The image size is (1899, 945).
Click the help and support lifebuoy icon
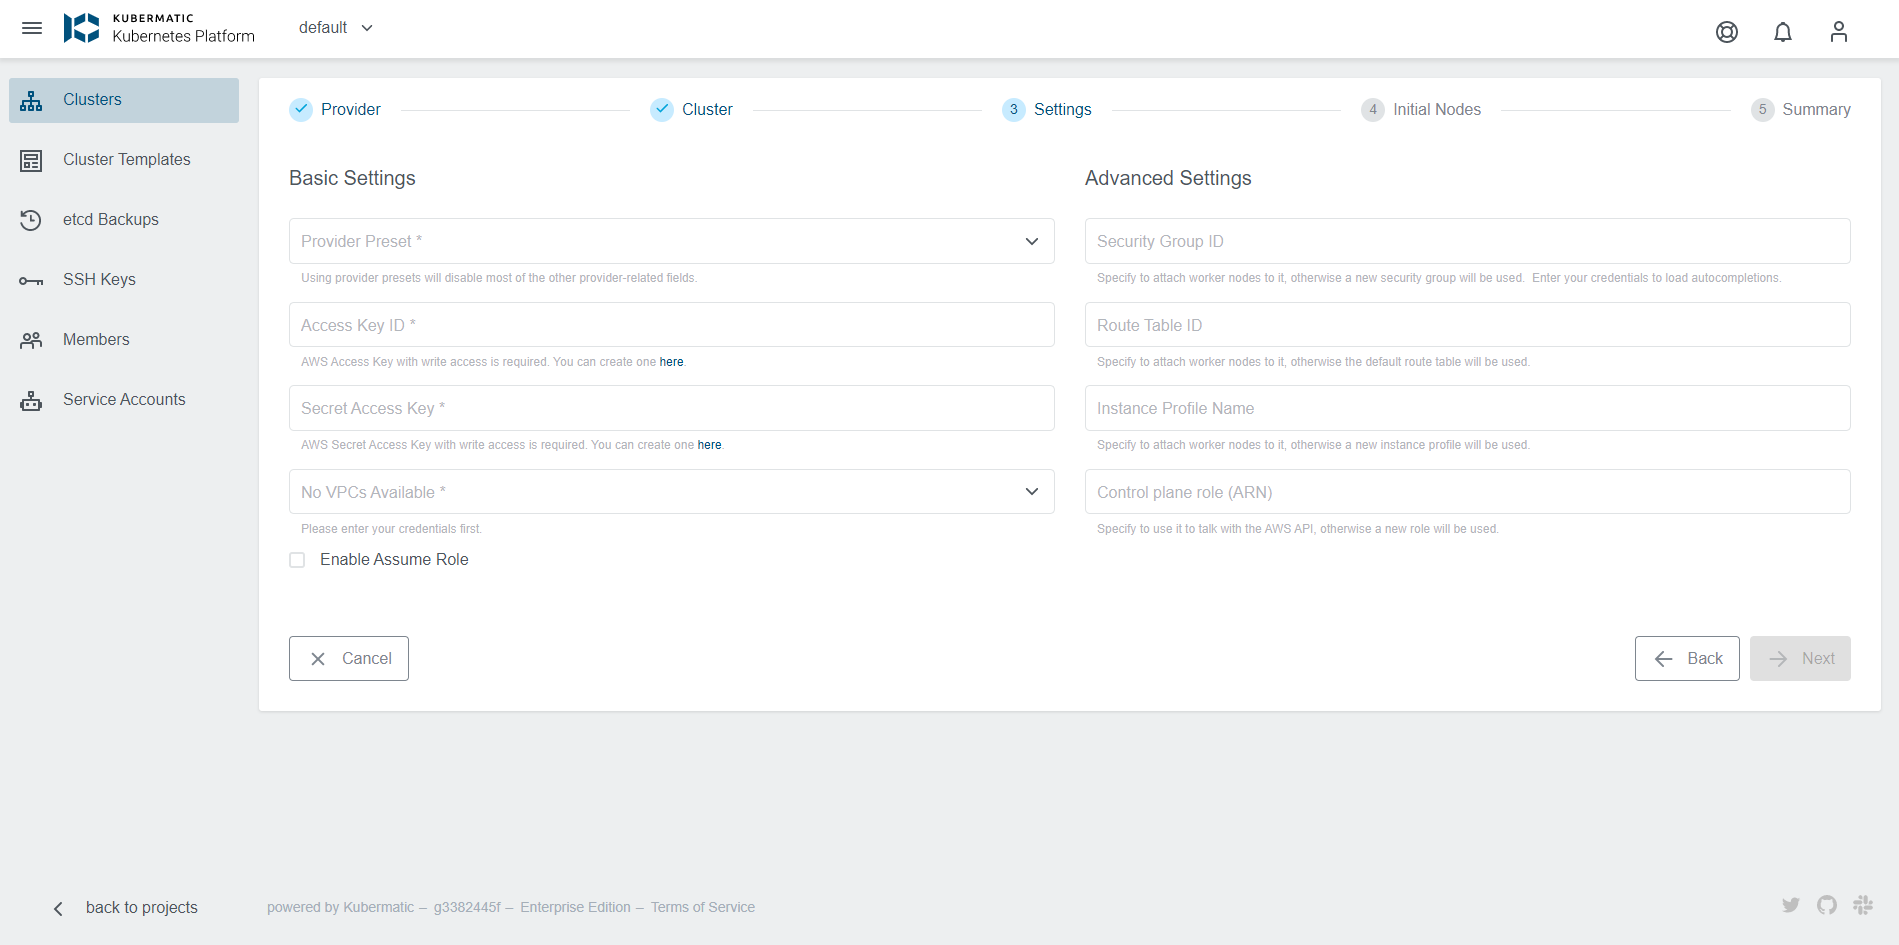tap(1726, 32)
